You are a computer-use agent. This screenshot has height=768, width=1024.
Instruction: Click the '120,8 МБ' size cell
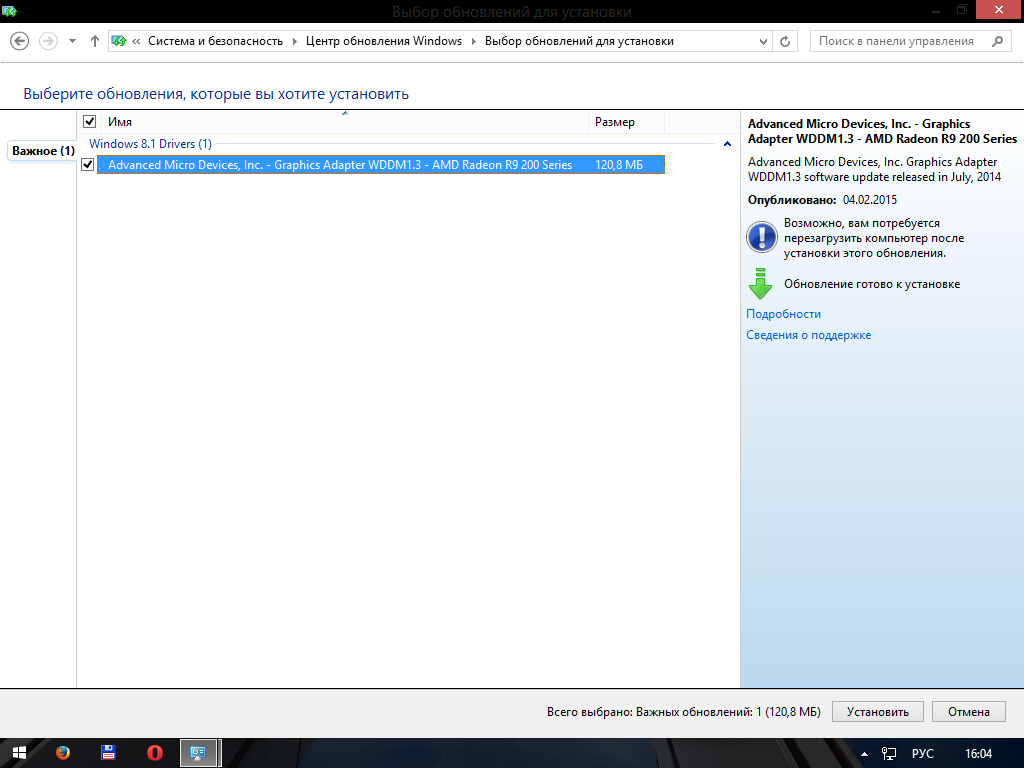point(618,165)
